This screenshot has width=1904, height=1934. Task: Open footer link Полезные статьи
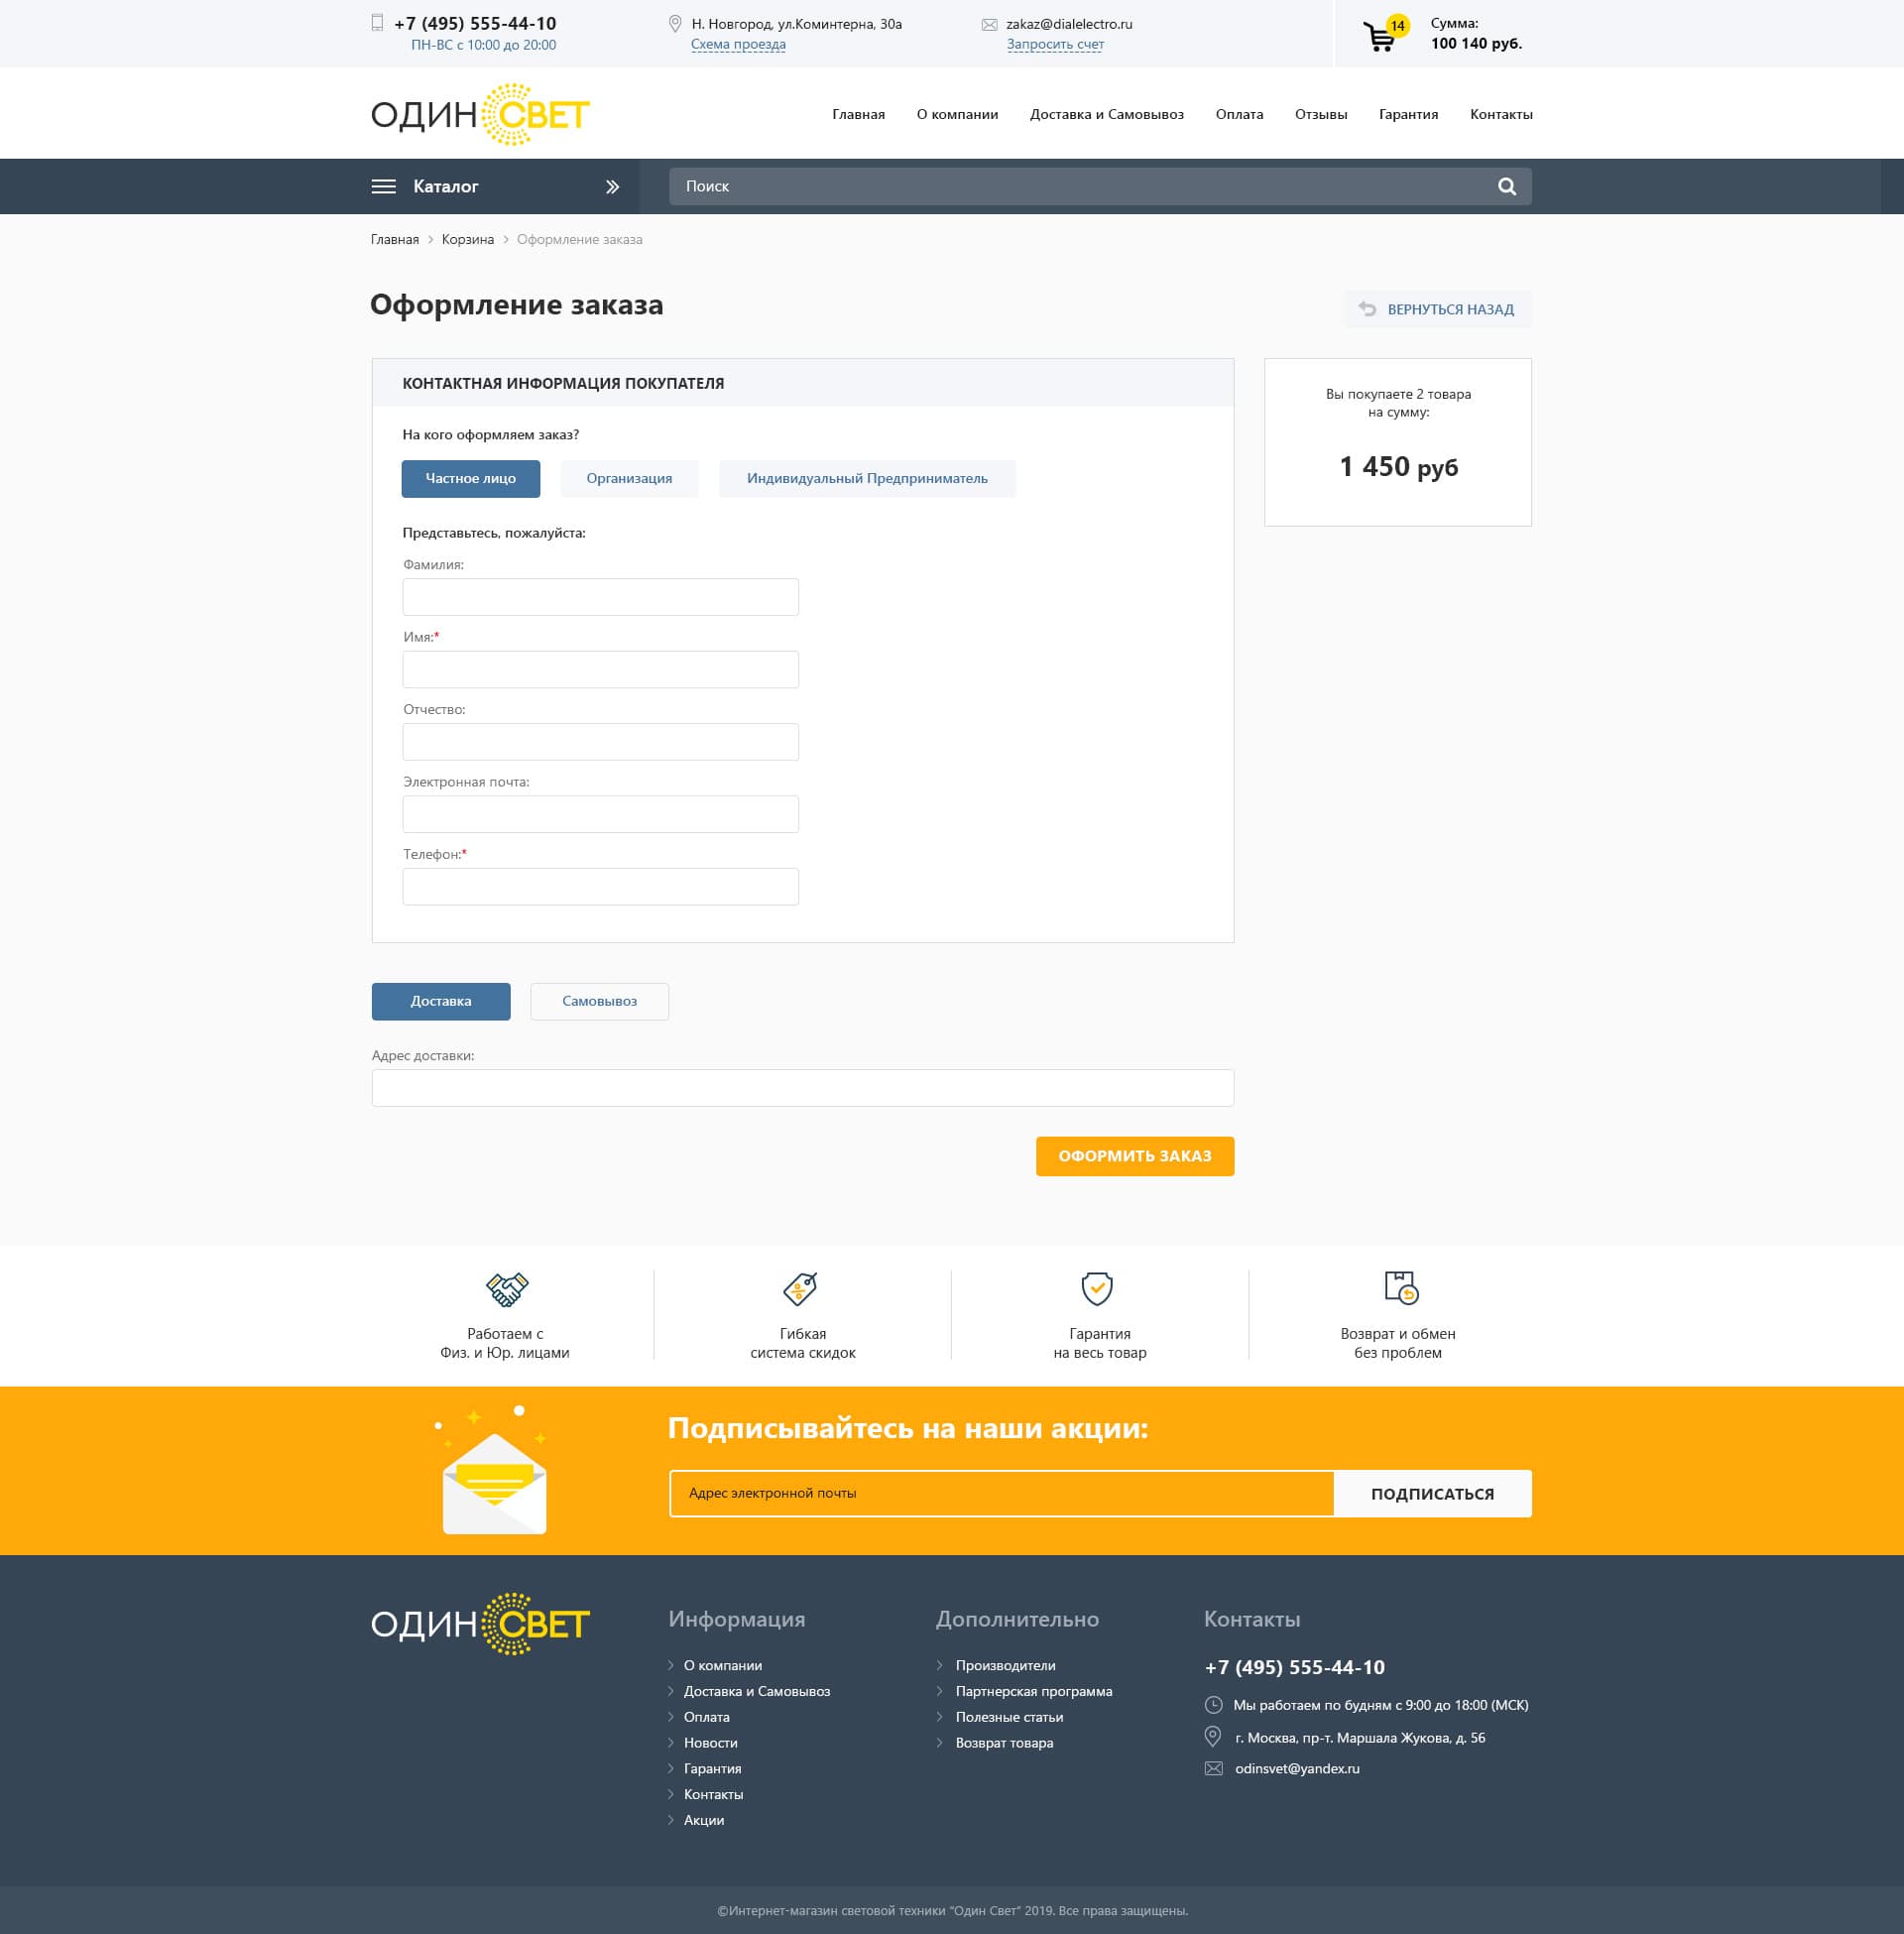coord(1009,1717)
